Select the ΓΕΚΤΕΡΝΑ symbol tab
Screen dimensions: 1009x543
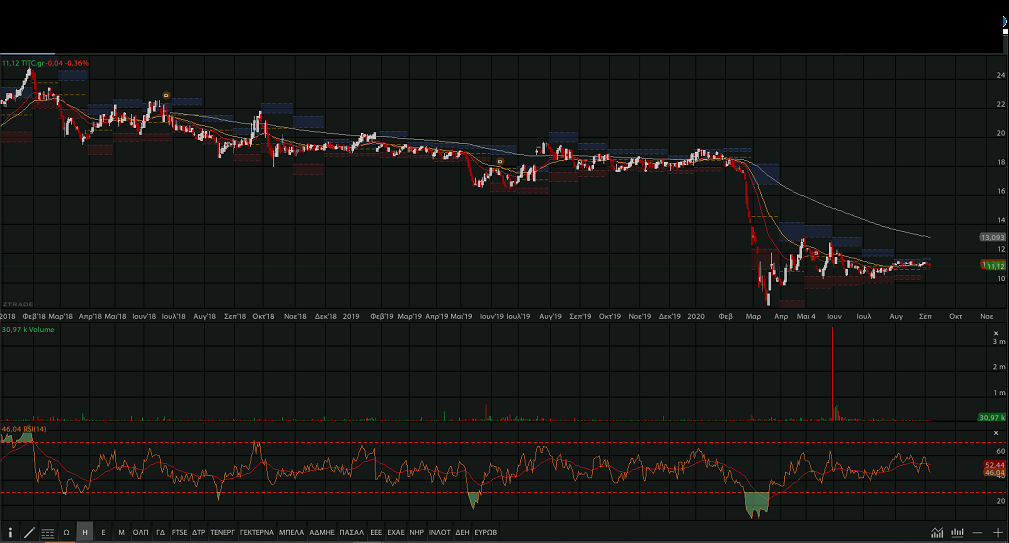tap(256, 532)
